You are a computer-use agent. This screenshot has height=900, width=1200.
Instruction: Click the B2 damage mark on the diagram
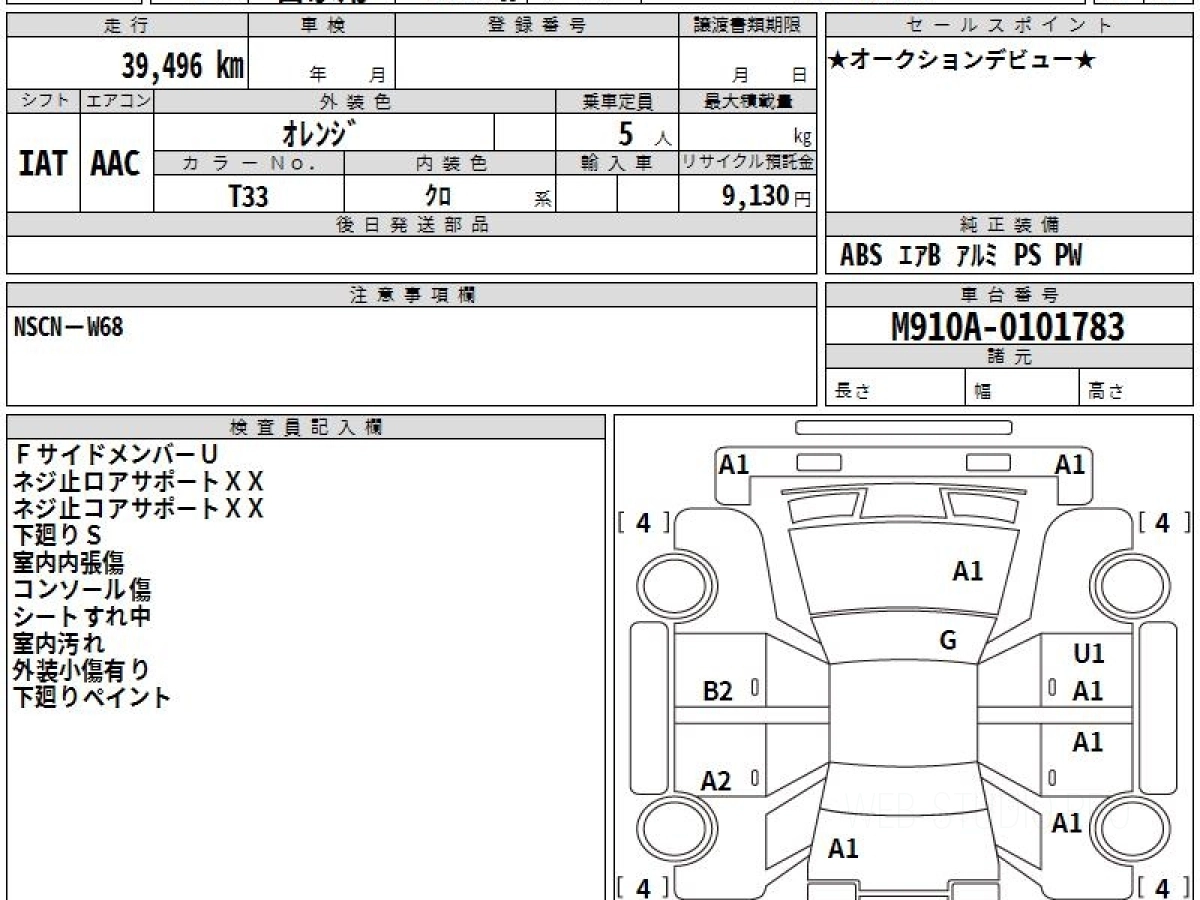717,691
